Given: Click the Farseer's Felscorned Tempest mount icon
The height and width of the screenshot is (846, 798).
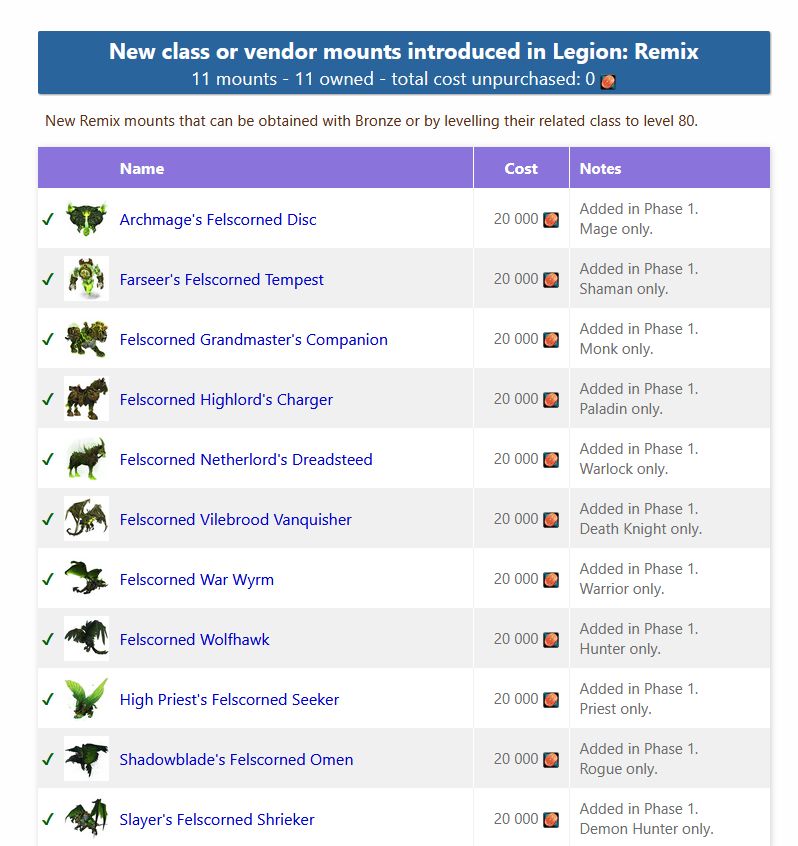Looking at the screenshot, I should point(86,278).
